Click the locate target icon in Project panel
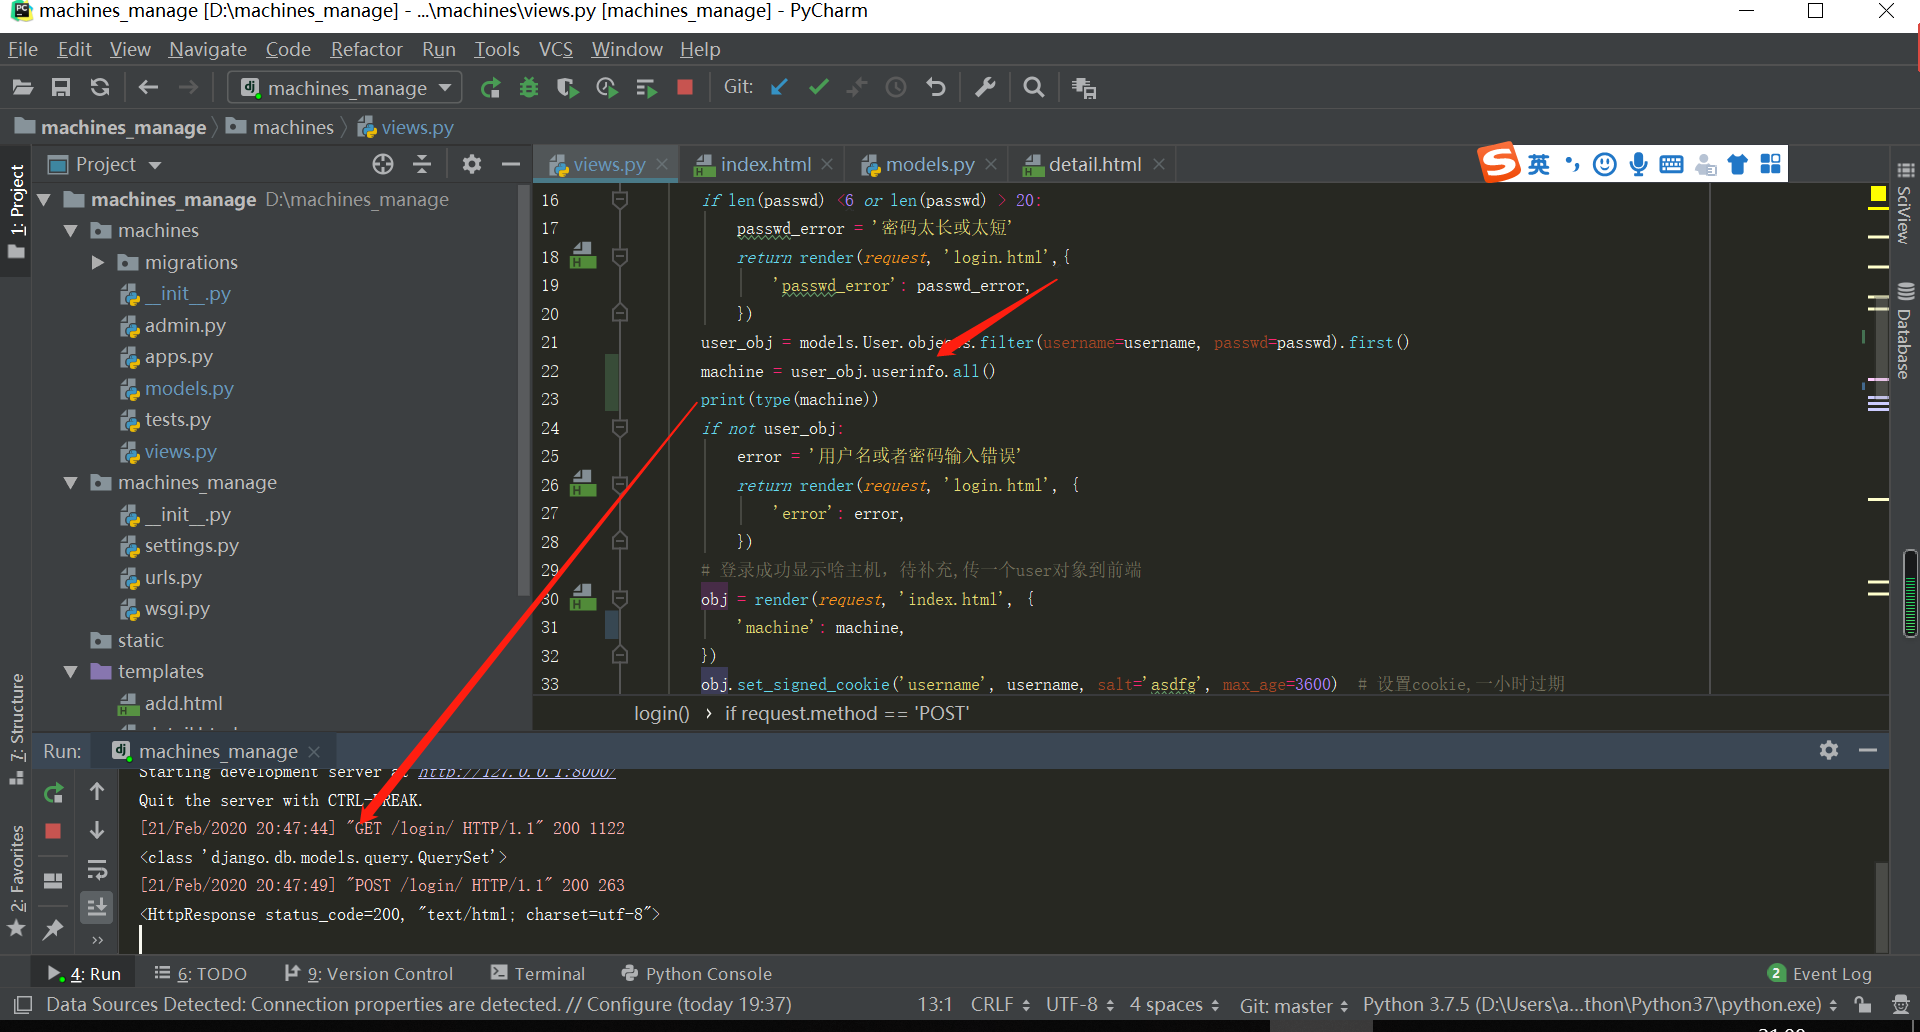 pos(383,164)
